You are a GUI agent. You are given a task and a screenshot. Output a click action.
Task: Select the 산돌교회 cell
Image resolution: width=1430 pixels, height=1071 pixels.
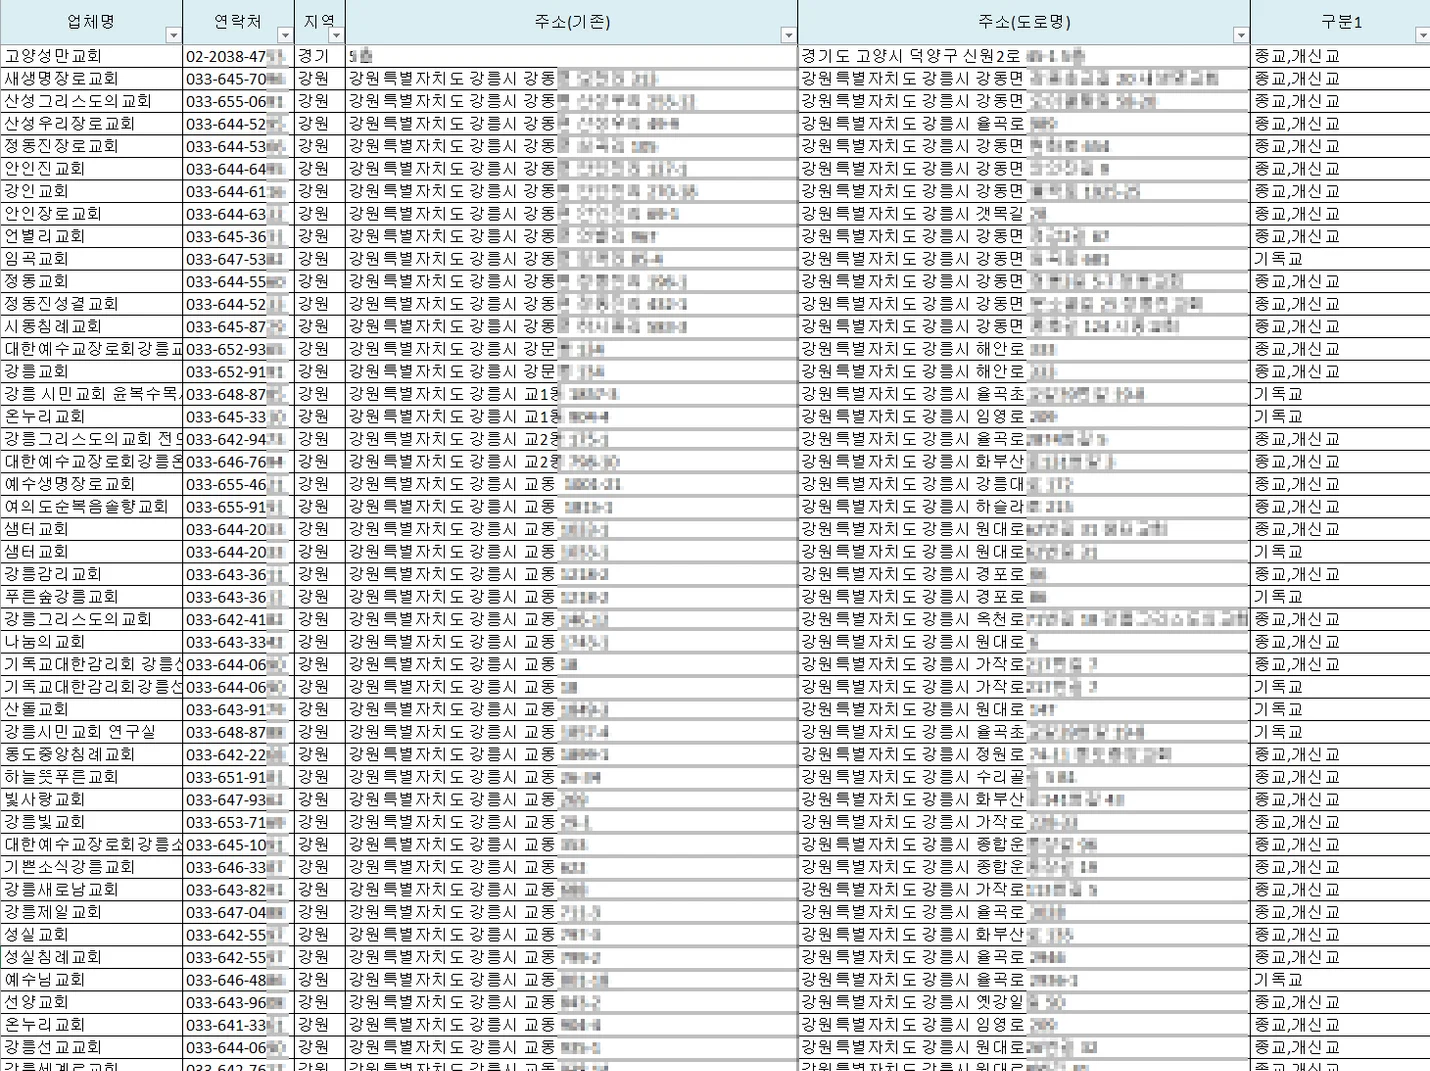91,709
